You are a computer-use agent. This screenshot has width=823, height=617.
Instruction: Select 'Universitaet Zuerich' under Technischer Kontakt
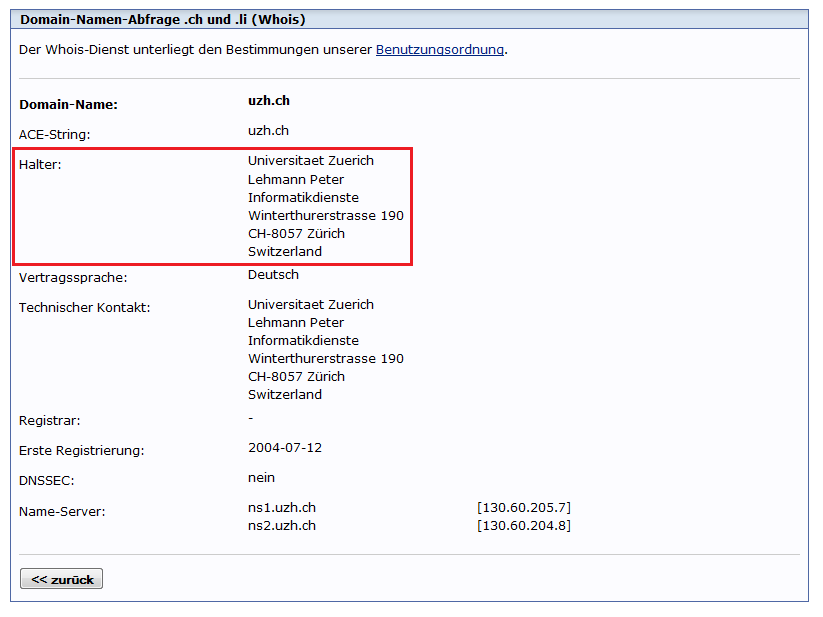tap(311, 304)
